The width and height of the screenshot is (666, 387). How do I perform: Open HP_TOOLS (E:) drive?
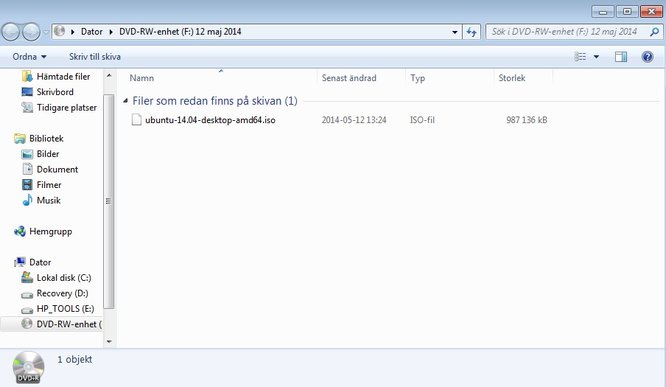click(65, 308)
